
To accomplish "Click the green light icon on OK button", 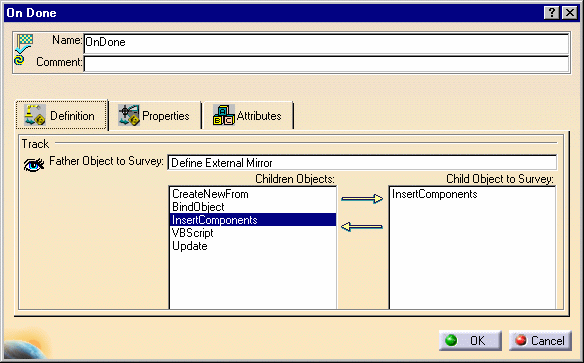I will (x=451, y=340).
